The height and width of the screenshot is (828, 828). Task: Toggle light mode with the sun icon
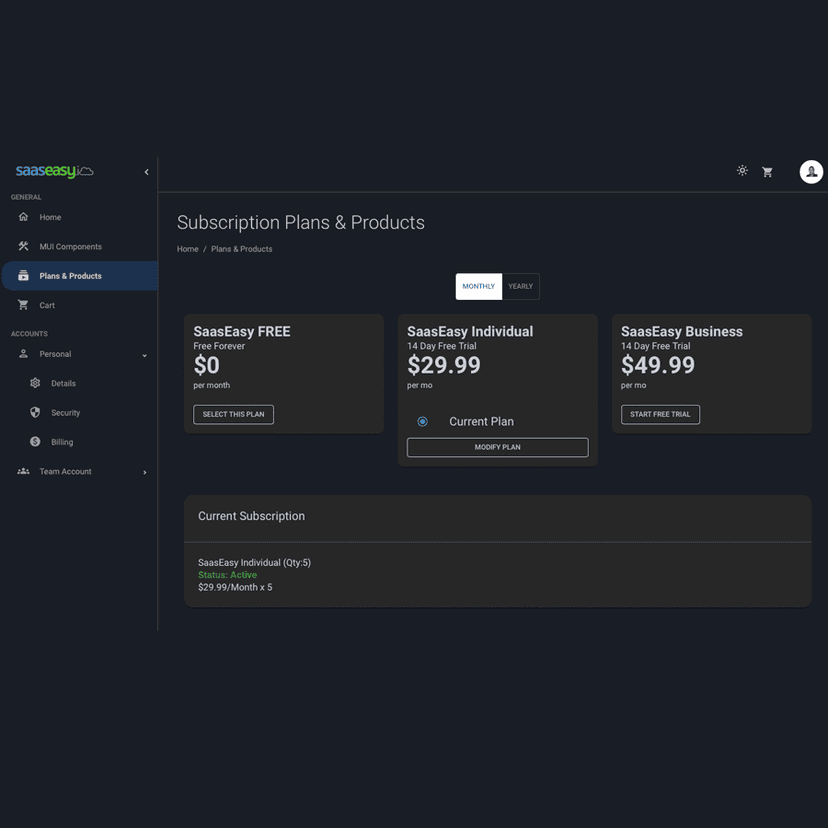(x=742, y=171)
